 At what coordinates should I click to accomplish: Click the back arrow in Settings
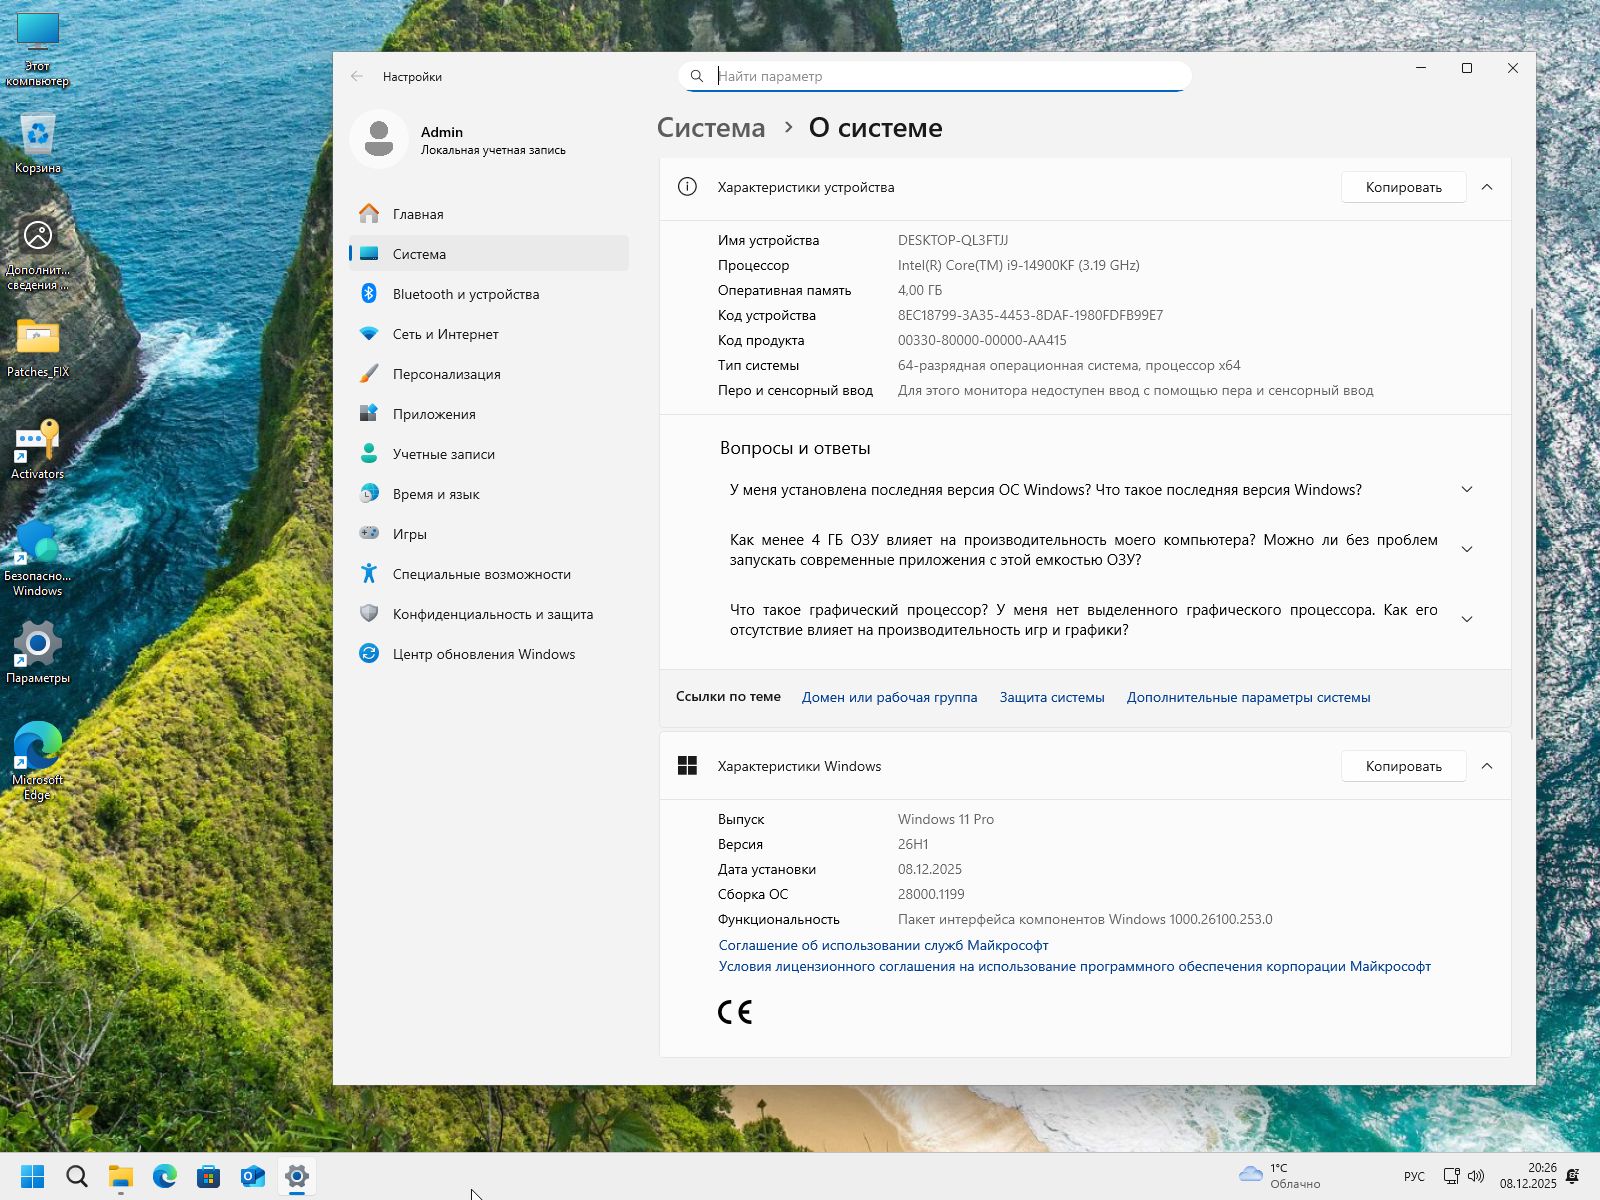pos(357,76)
